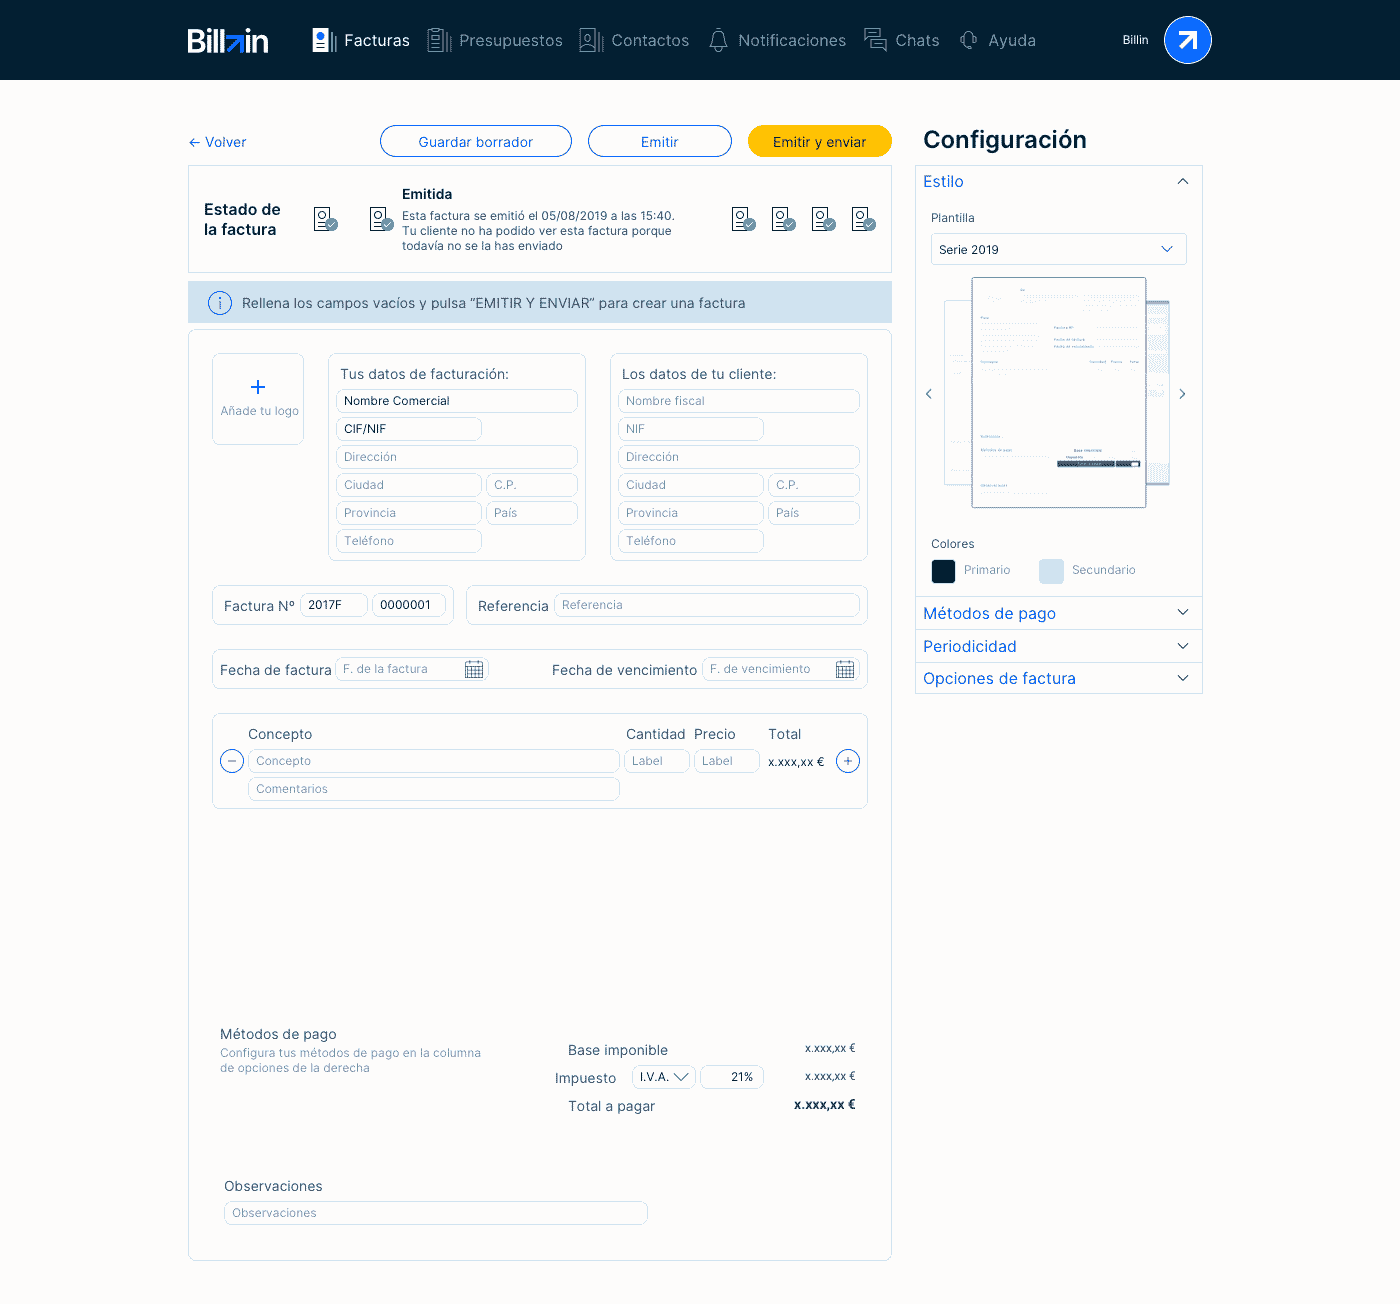Click the client Nombre fiscal field
Viewport: 1400px width, 1304px height.
739,401
